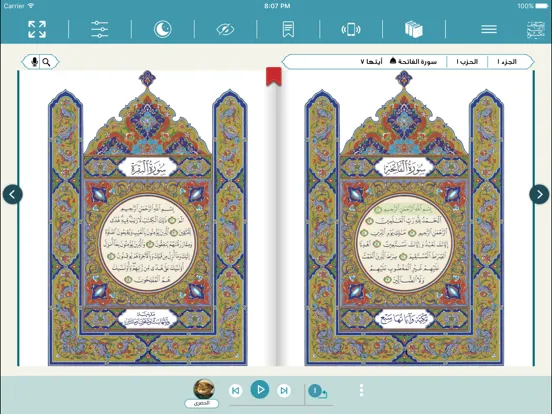Screen dimensions: 552x414
Task: Select the reciter avatar thumbnail
Action: (x=204, y=389)
